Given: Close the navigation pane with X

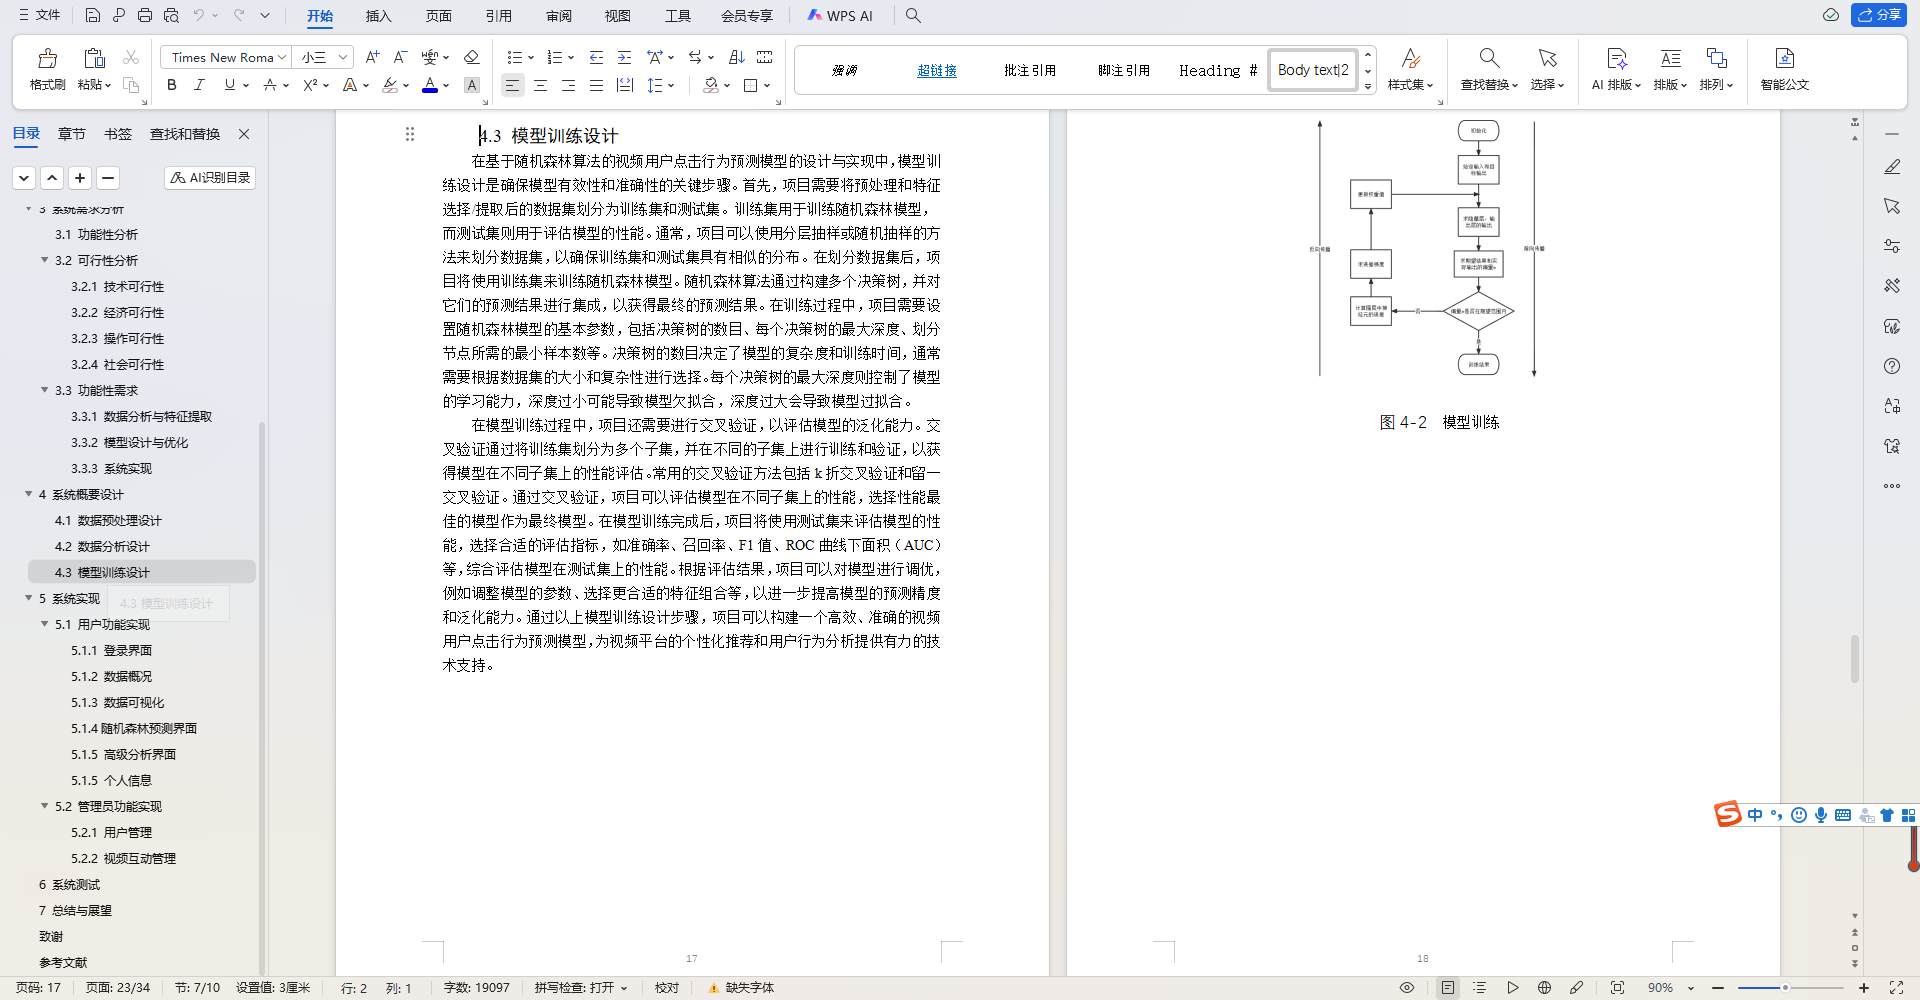Looking at the screenshot, I should click(x=243, y=134).
